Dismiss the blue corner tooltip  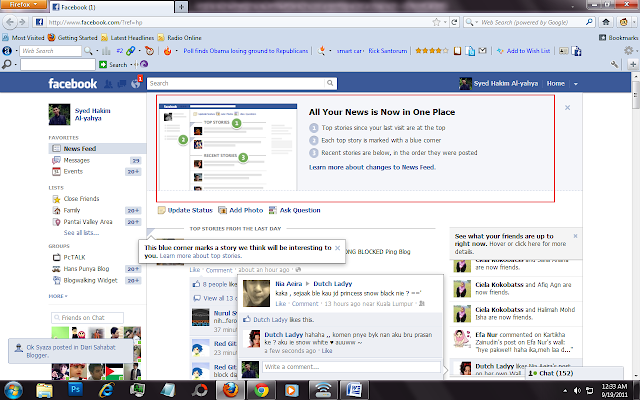338,248
